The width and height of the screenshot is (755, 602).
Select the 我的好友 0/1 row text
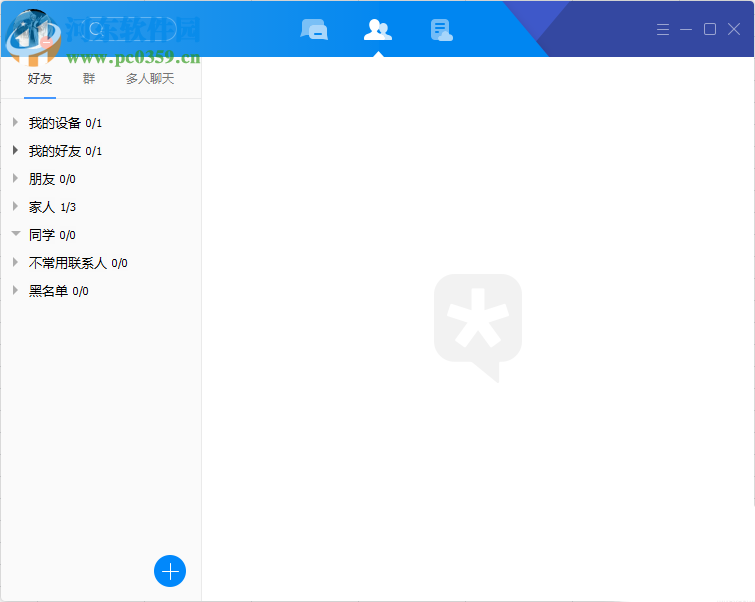[65, 151]
